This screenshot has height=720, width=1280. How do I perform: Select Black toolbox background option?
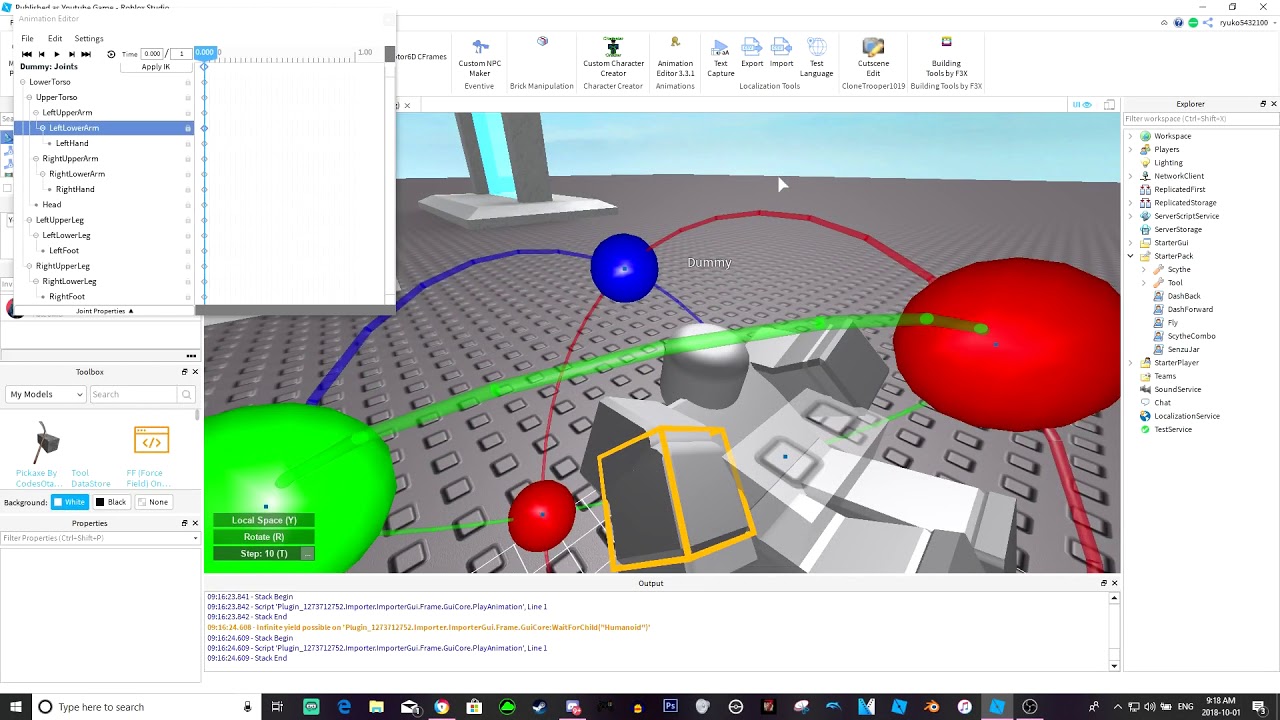pyautogui.click(x=111, y=502)
